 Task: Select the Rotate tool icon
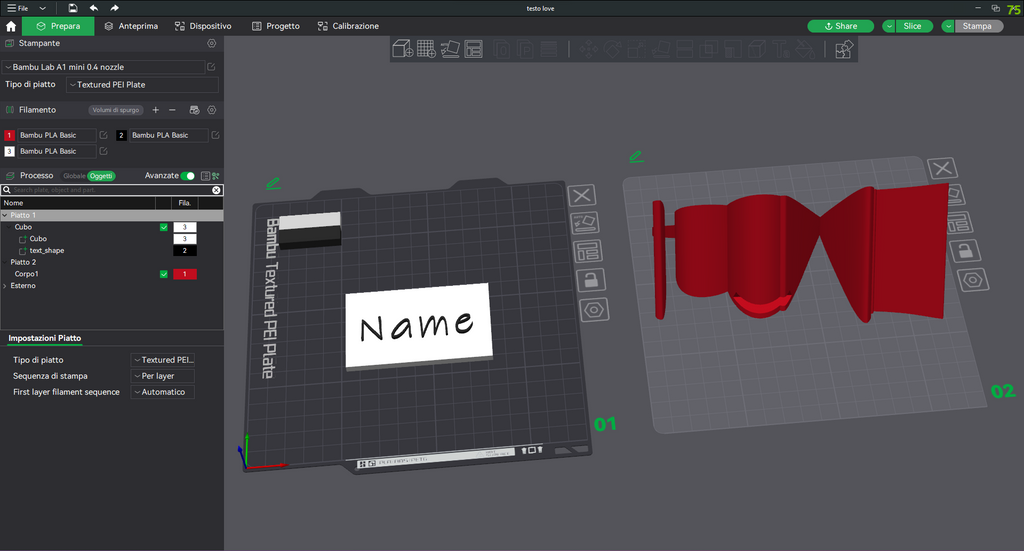pyautogui.click(x=613, y=49)
